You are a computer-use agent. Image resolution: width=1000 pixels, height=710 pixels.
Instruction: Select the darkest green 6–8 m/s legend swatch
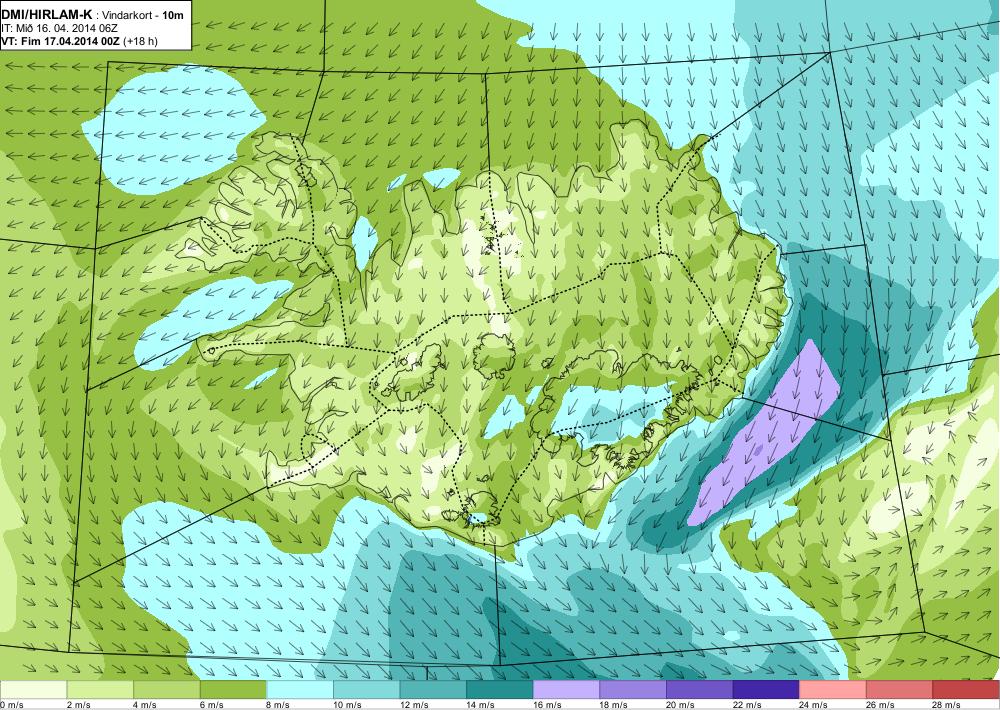233,690
